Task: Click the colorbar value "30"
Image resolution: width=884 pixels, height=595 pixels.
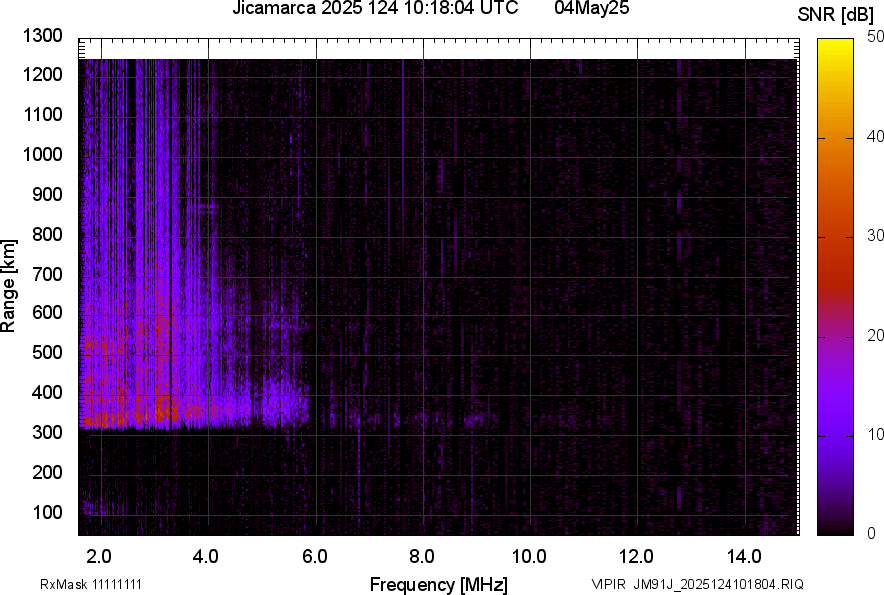Action: click(876, 235)
